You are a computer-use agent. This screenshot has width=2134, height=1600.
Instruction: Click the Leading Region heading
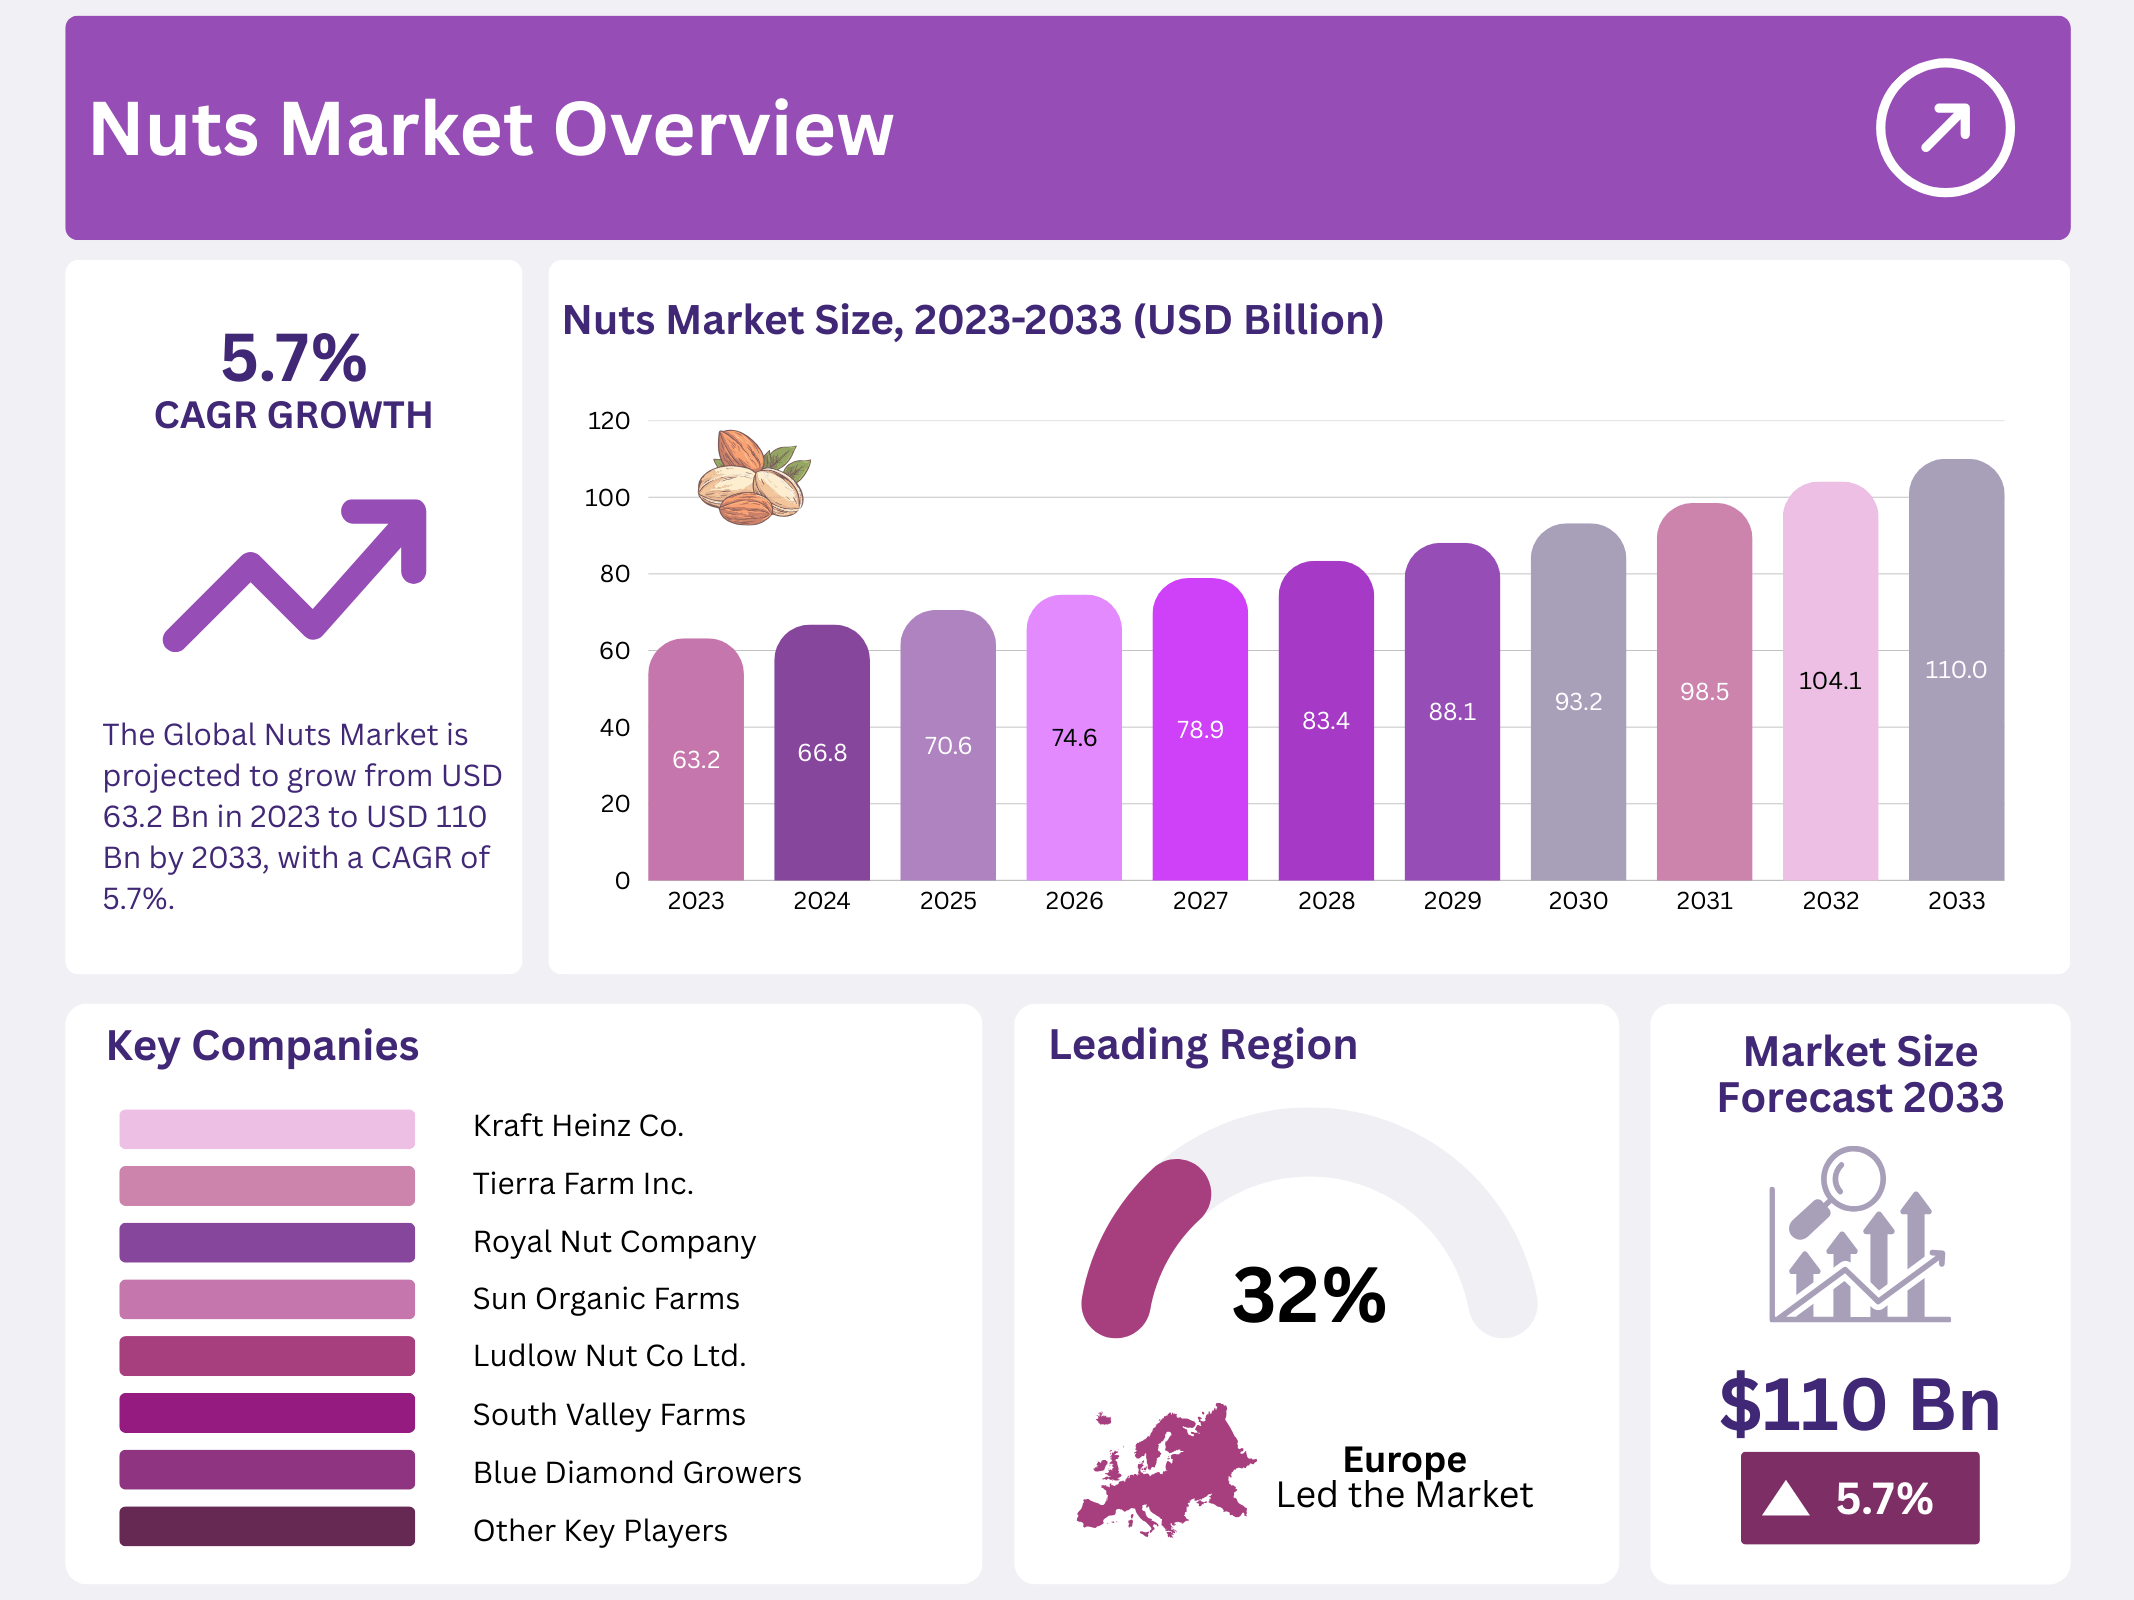pyautogui.click(x=1203, y=1044)
